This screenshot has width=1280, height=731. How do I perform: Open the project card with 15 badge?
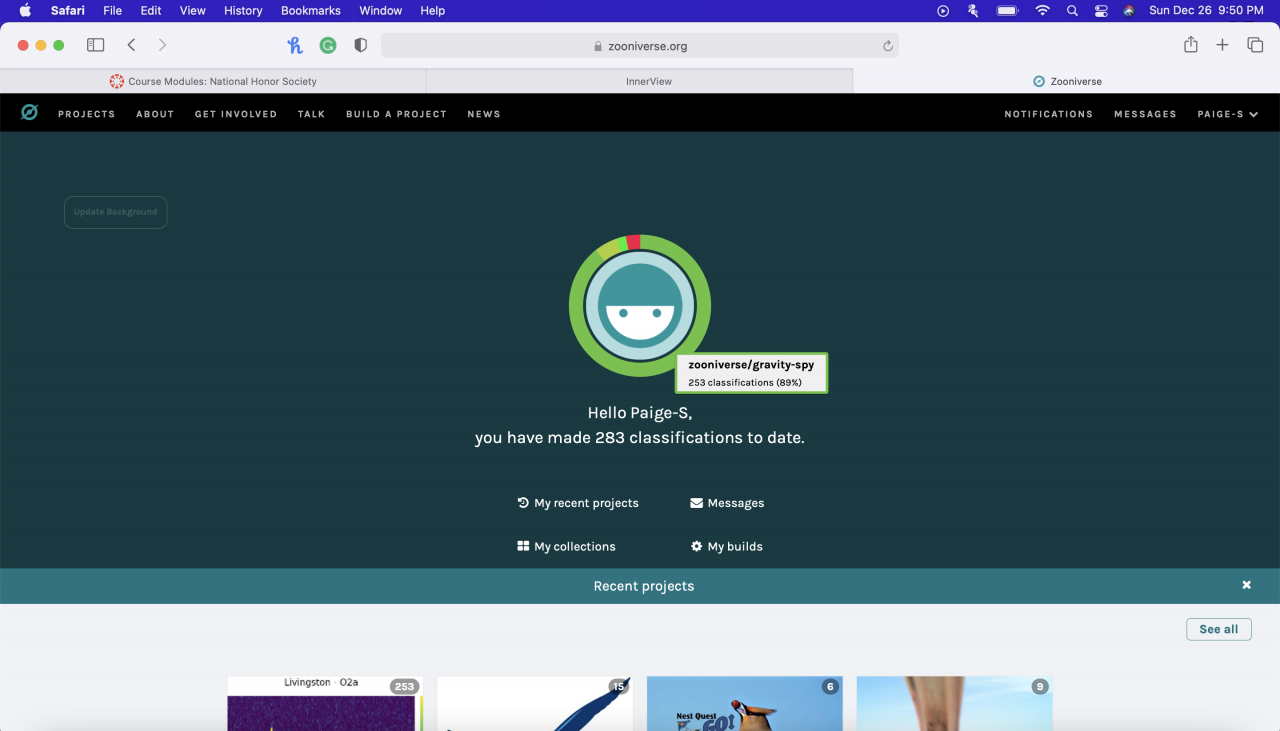pos(535,703)
